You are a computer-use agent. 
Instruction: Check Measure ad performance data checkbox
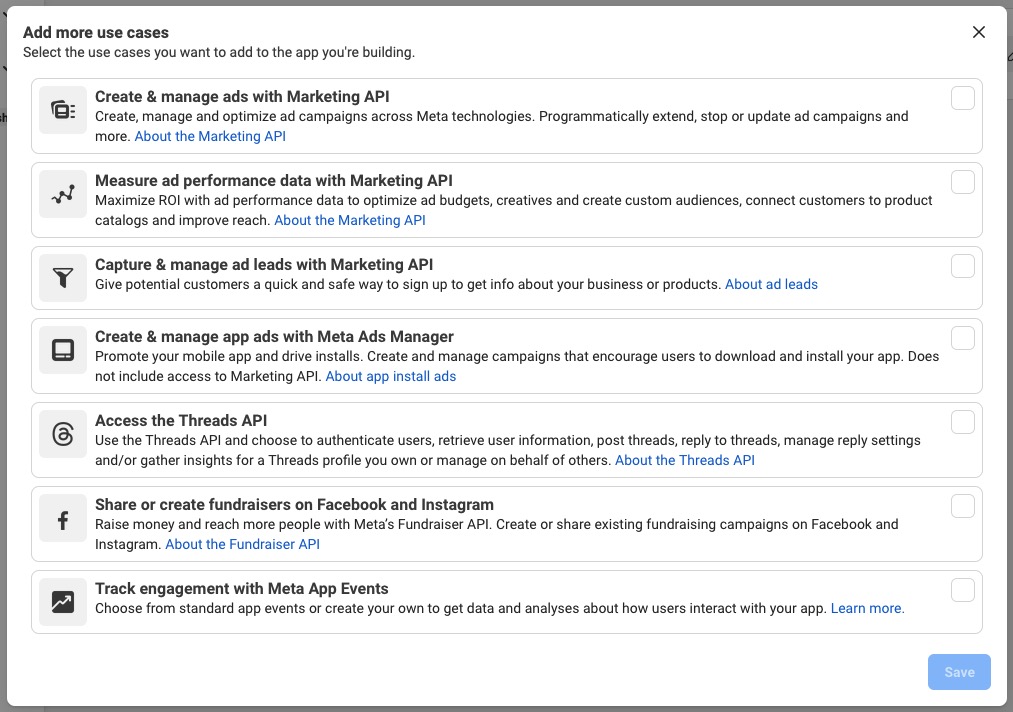click(963, 182)
